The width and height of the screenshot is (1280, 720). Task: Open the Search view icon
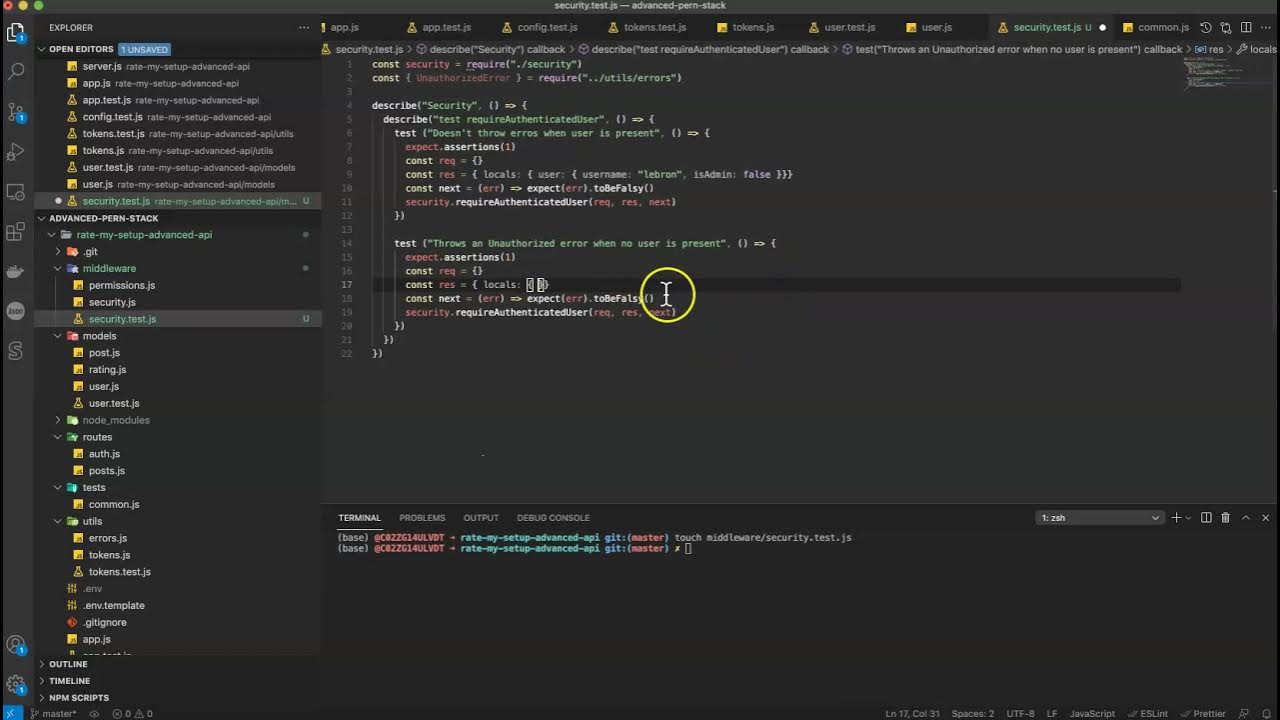tap(16, 71)
